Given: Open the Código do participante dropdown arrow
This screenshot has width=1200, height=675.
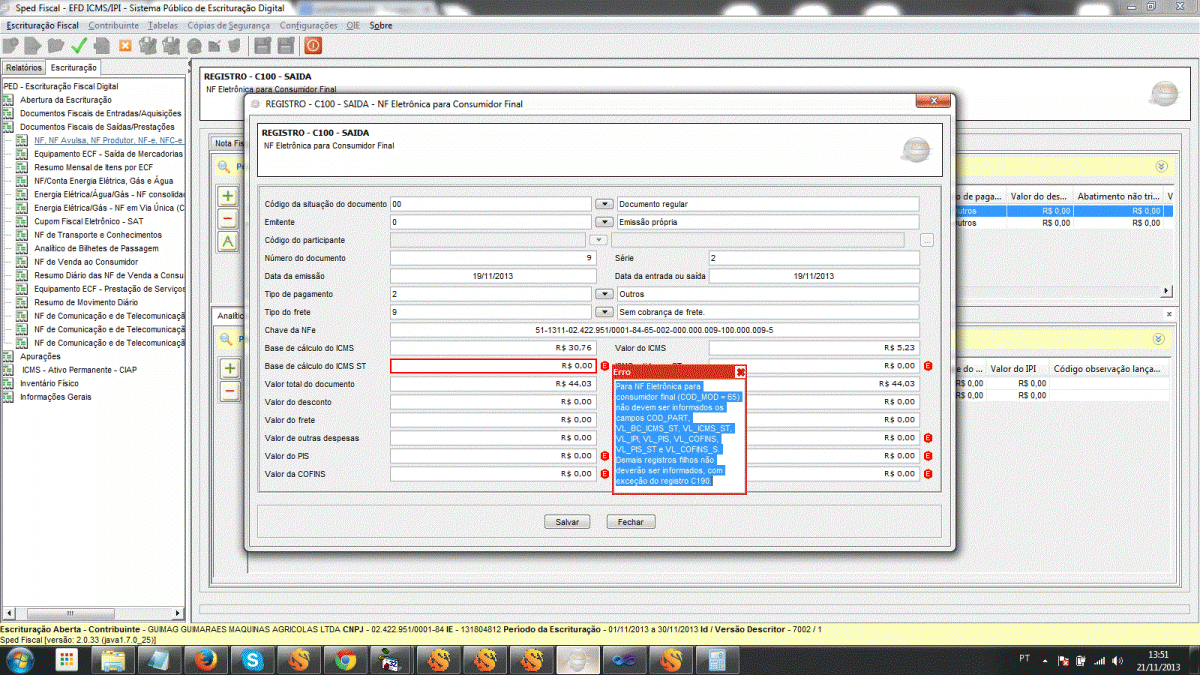Looking at the screenshot, I should [598, 240].
